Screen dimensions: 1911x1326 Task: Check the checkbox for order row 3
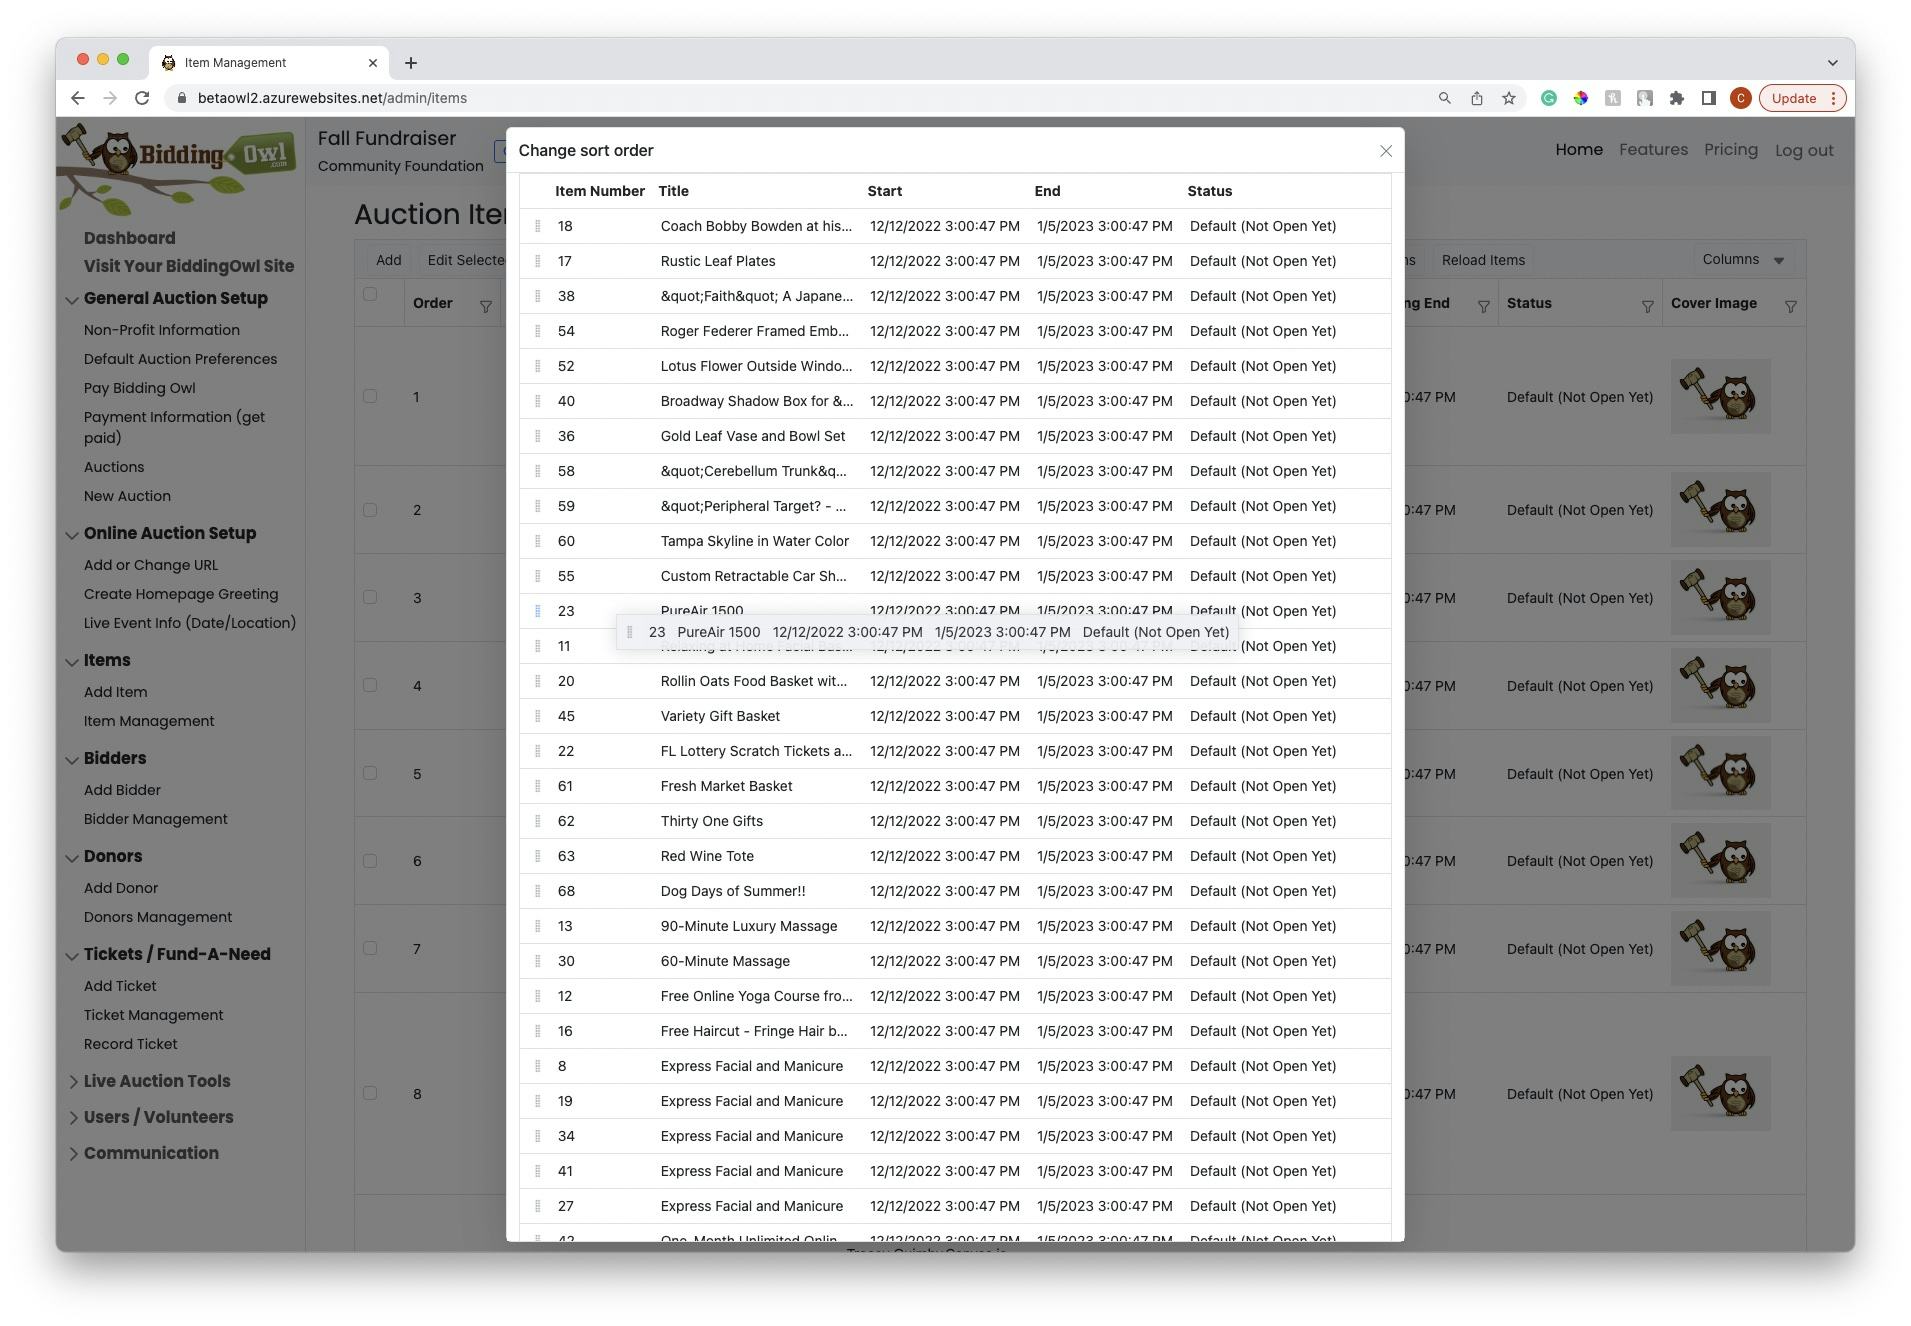point(370,597)
